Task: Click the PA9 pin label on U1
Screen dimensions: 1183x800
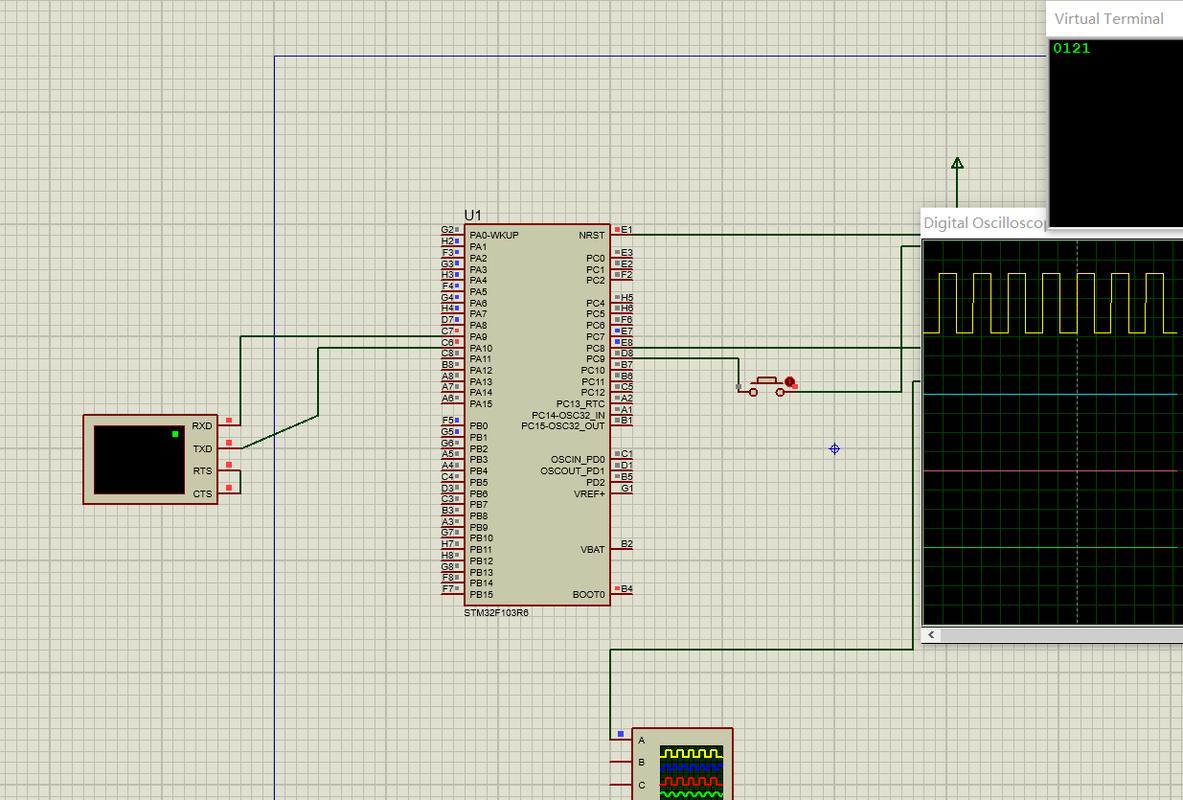Action: point(478,337)
